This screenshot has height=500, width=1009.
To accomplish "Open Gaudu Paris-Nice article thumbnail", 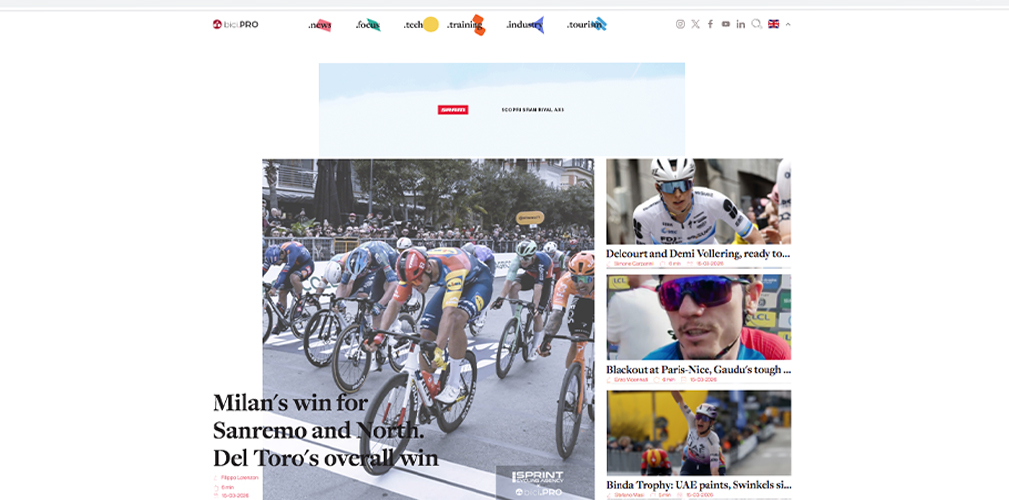I will (x=698, y=317).
